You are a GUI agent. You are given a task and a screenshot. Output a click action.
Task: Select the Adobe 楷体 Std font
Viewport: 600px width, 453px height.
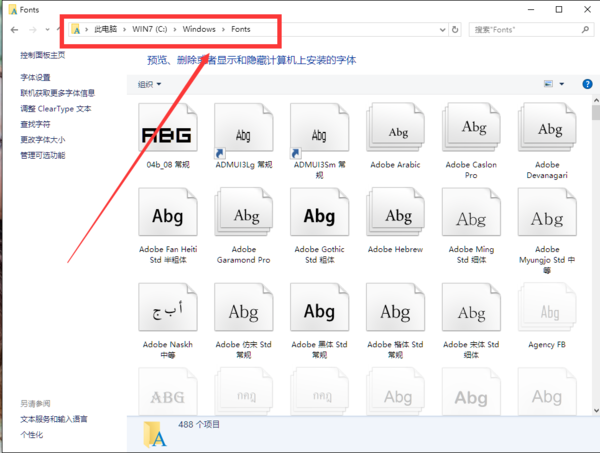[x=395, y=307]
